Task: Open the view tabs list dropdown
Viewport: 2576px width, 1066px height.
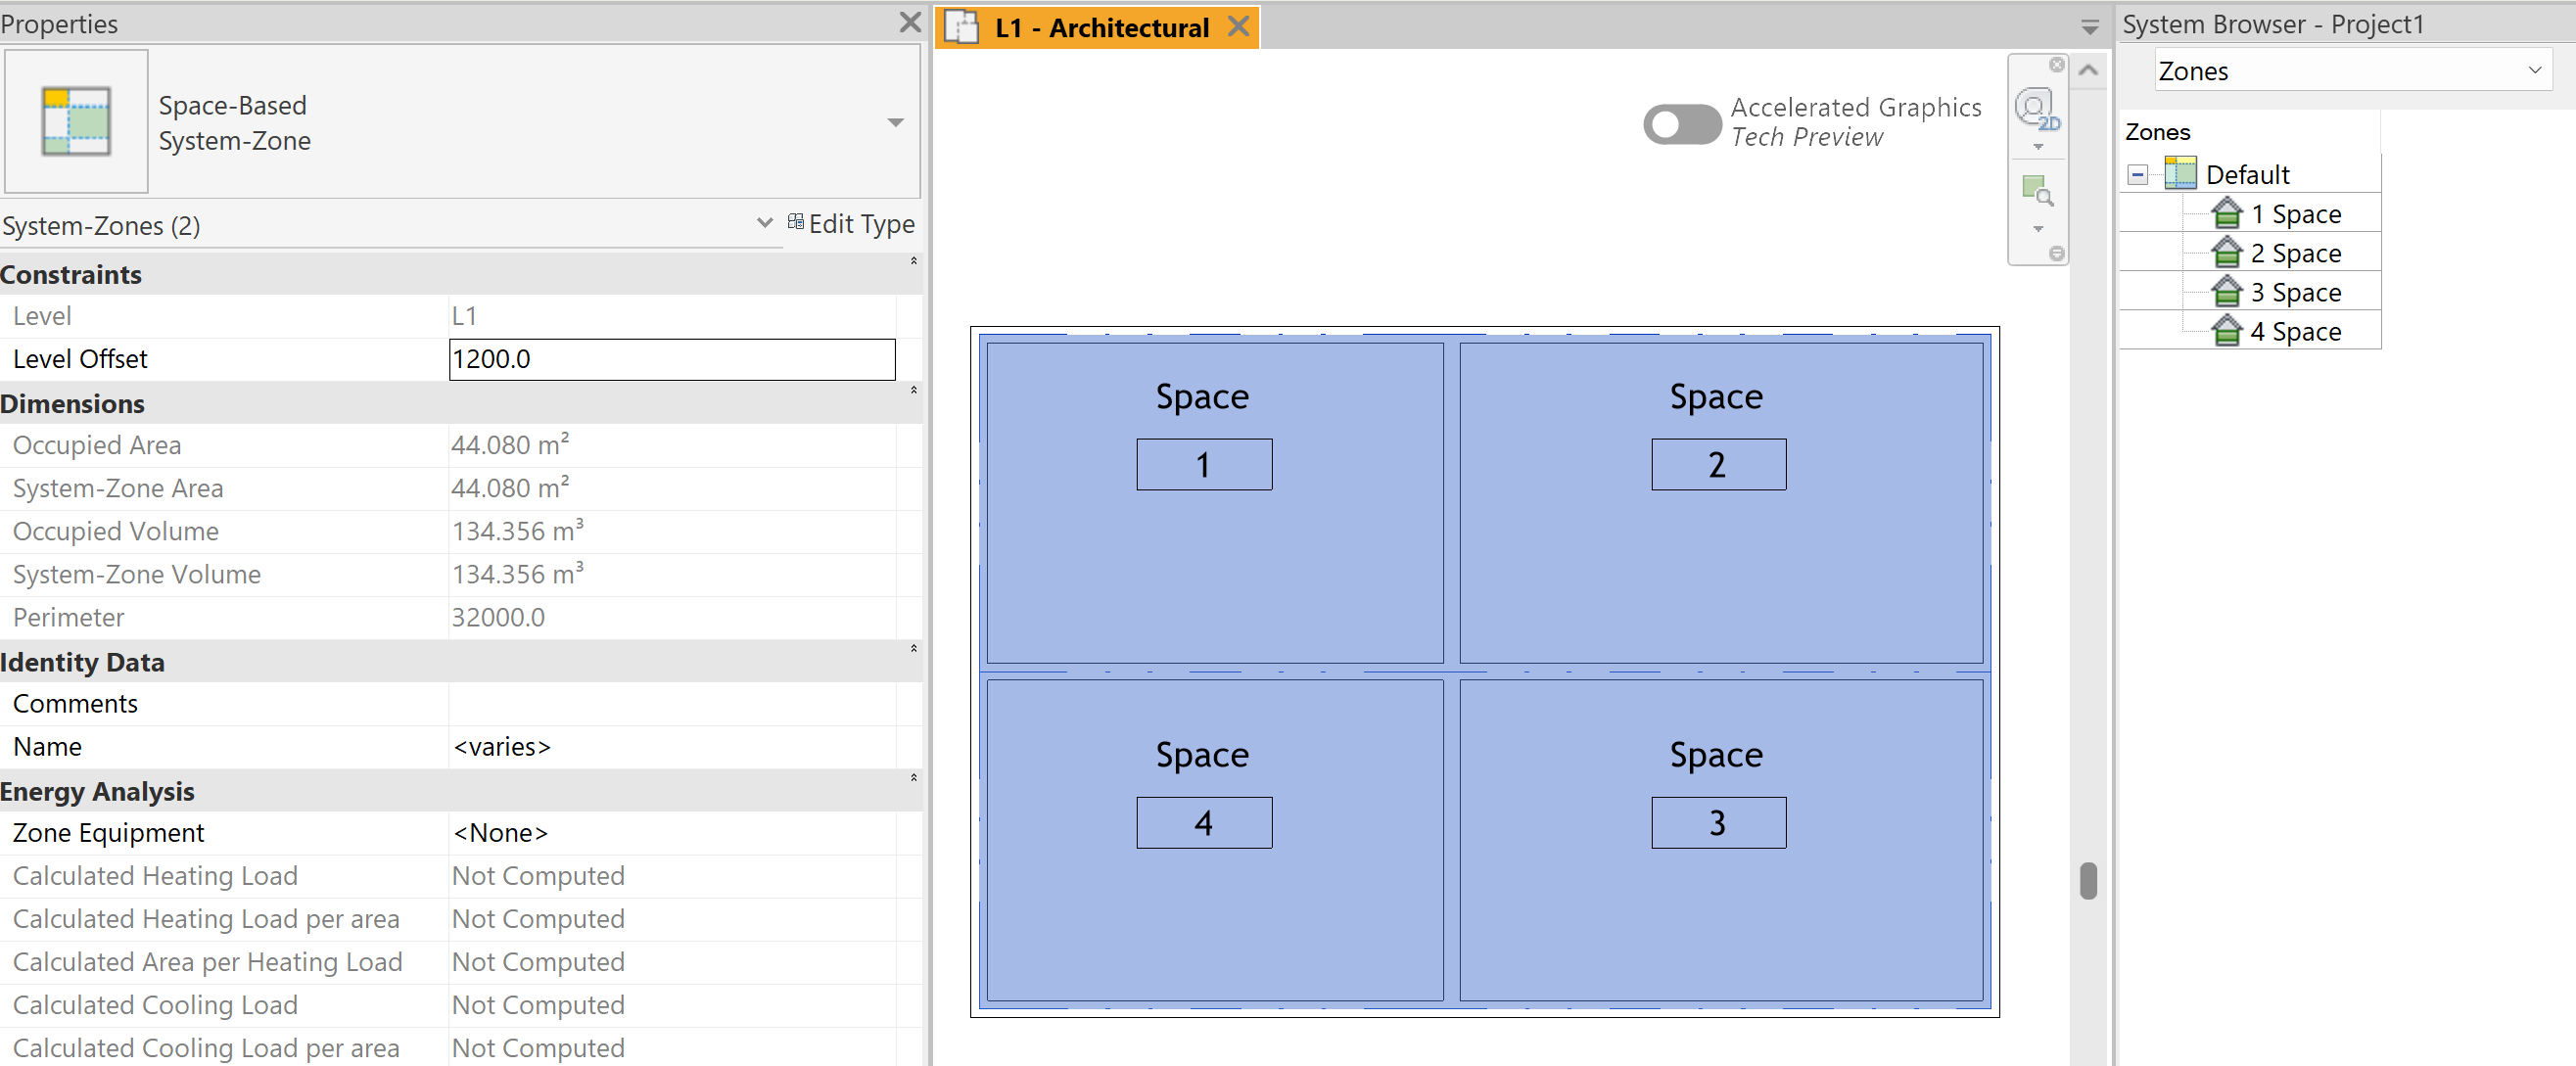Action: (x=2089, y=27)
